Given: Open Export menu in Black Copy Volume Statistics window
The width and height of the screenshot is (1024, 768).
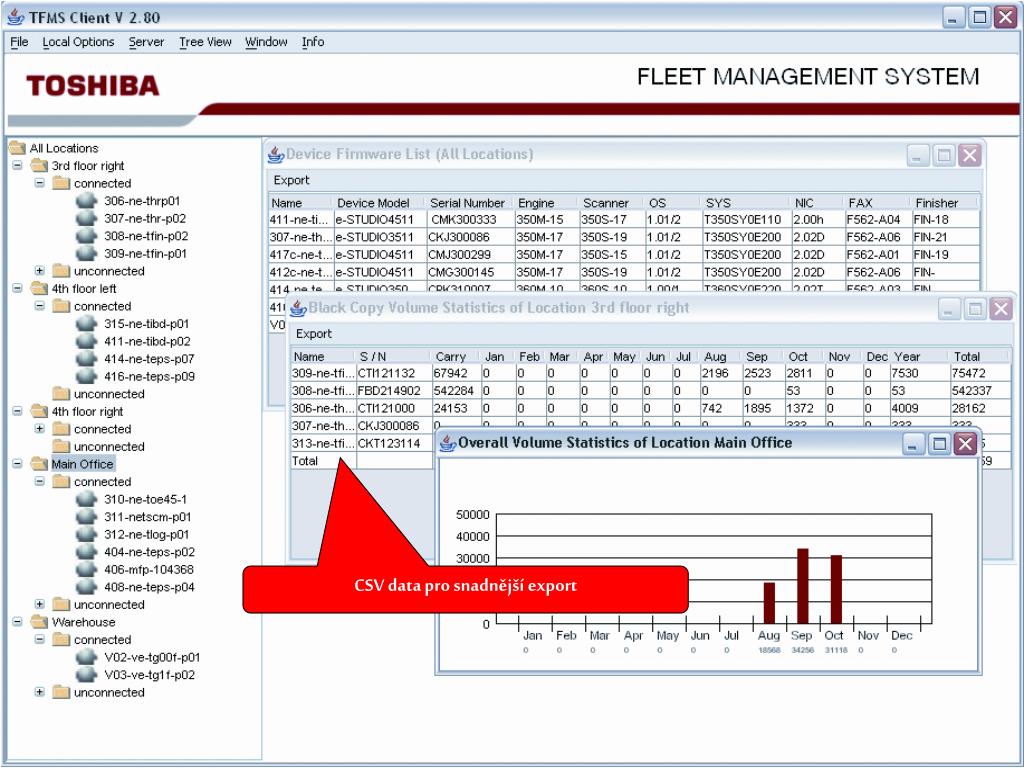Looking at the screenshot, I should [x=314, y=334].
